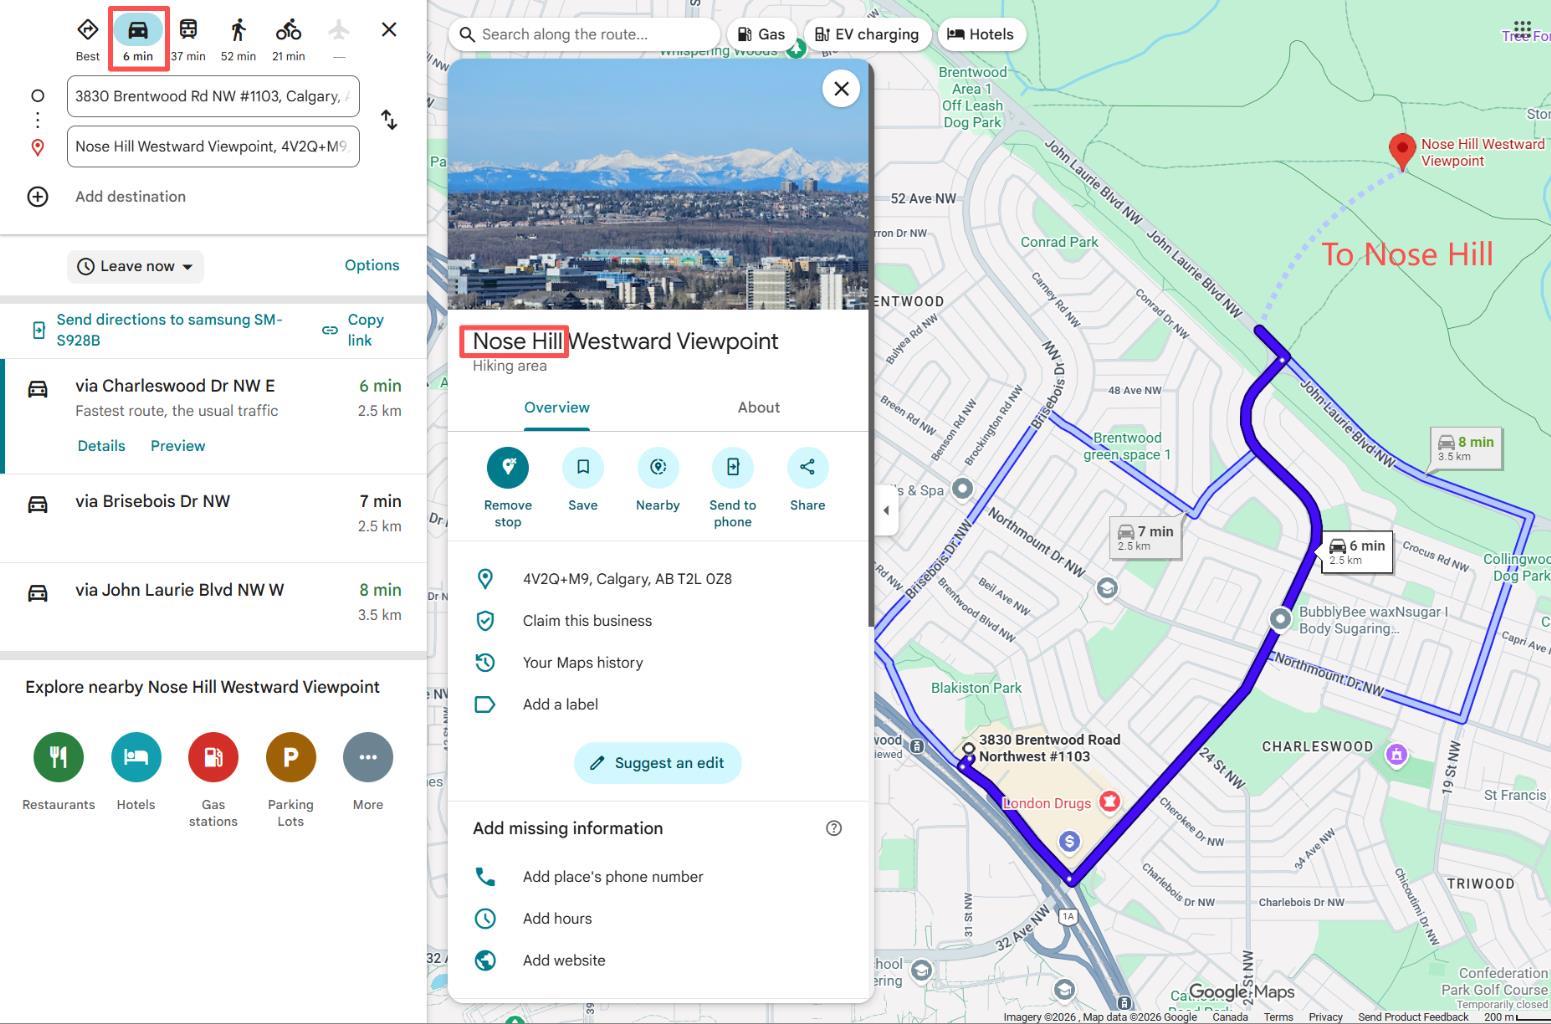Toggle the EV charging filter chip
Screen dimensions: 1551x1024
tap(867, 34)
